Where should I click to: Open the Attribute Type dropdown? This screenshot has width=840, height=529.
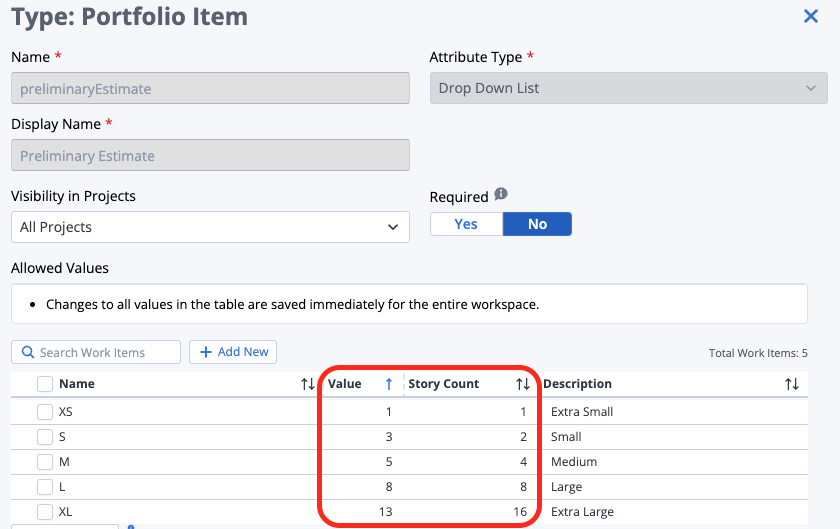(628, 88)
